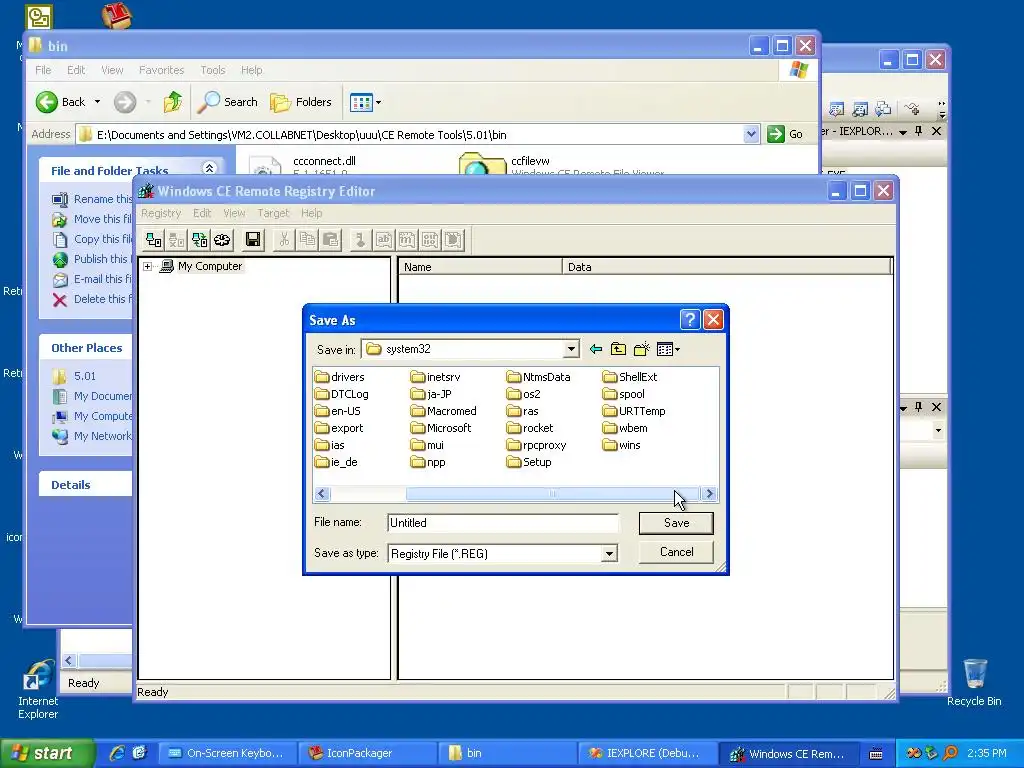Open the Back history dropdown arrow in bin window
This screenshot has width=1024, height=768.
click(x=97, y=102)
